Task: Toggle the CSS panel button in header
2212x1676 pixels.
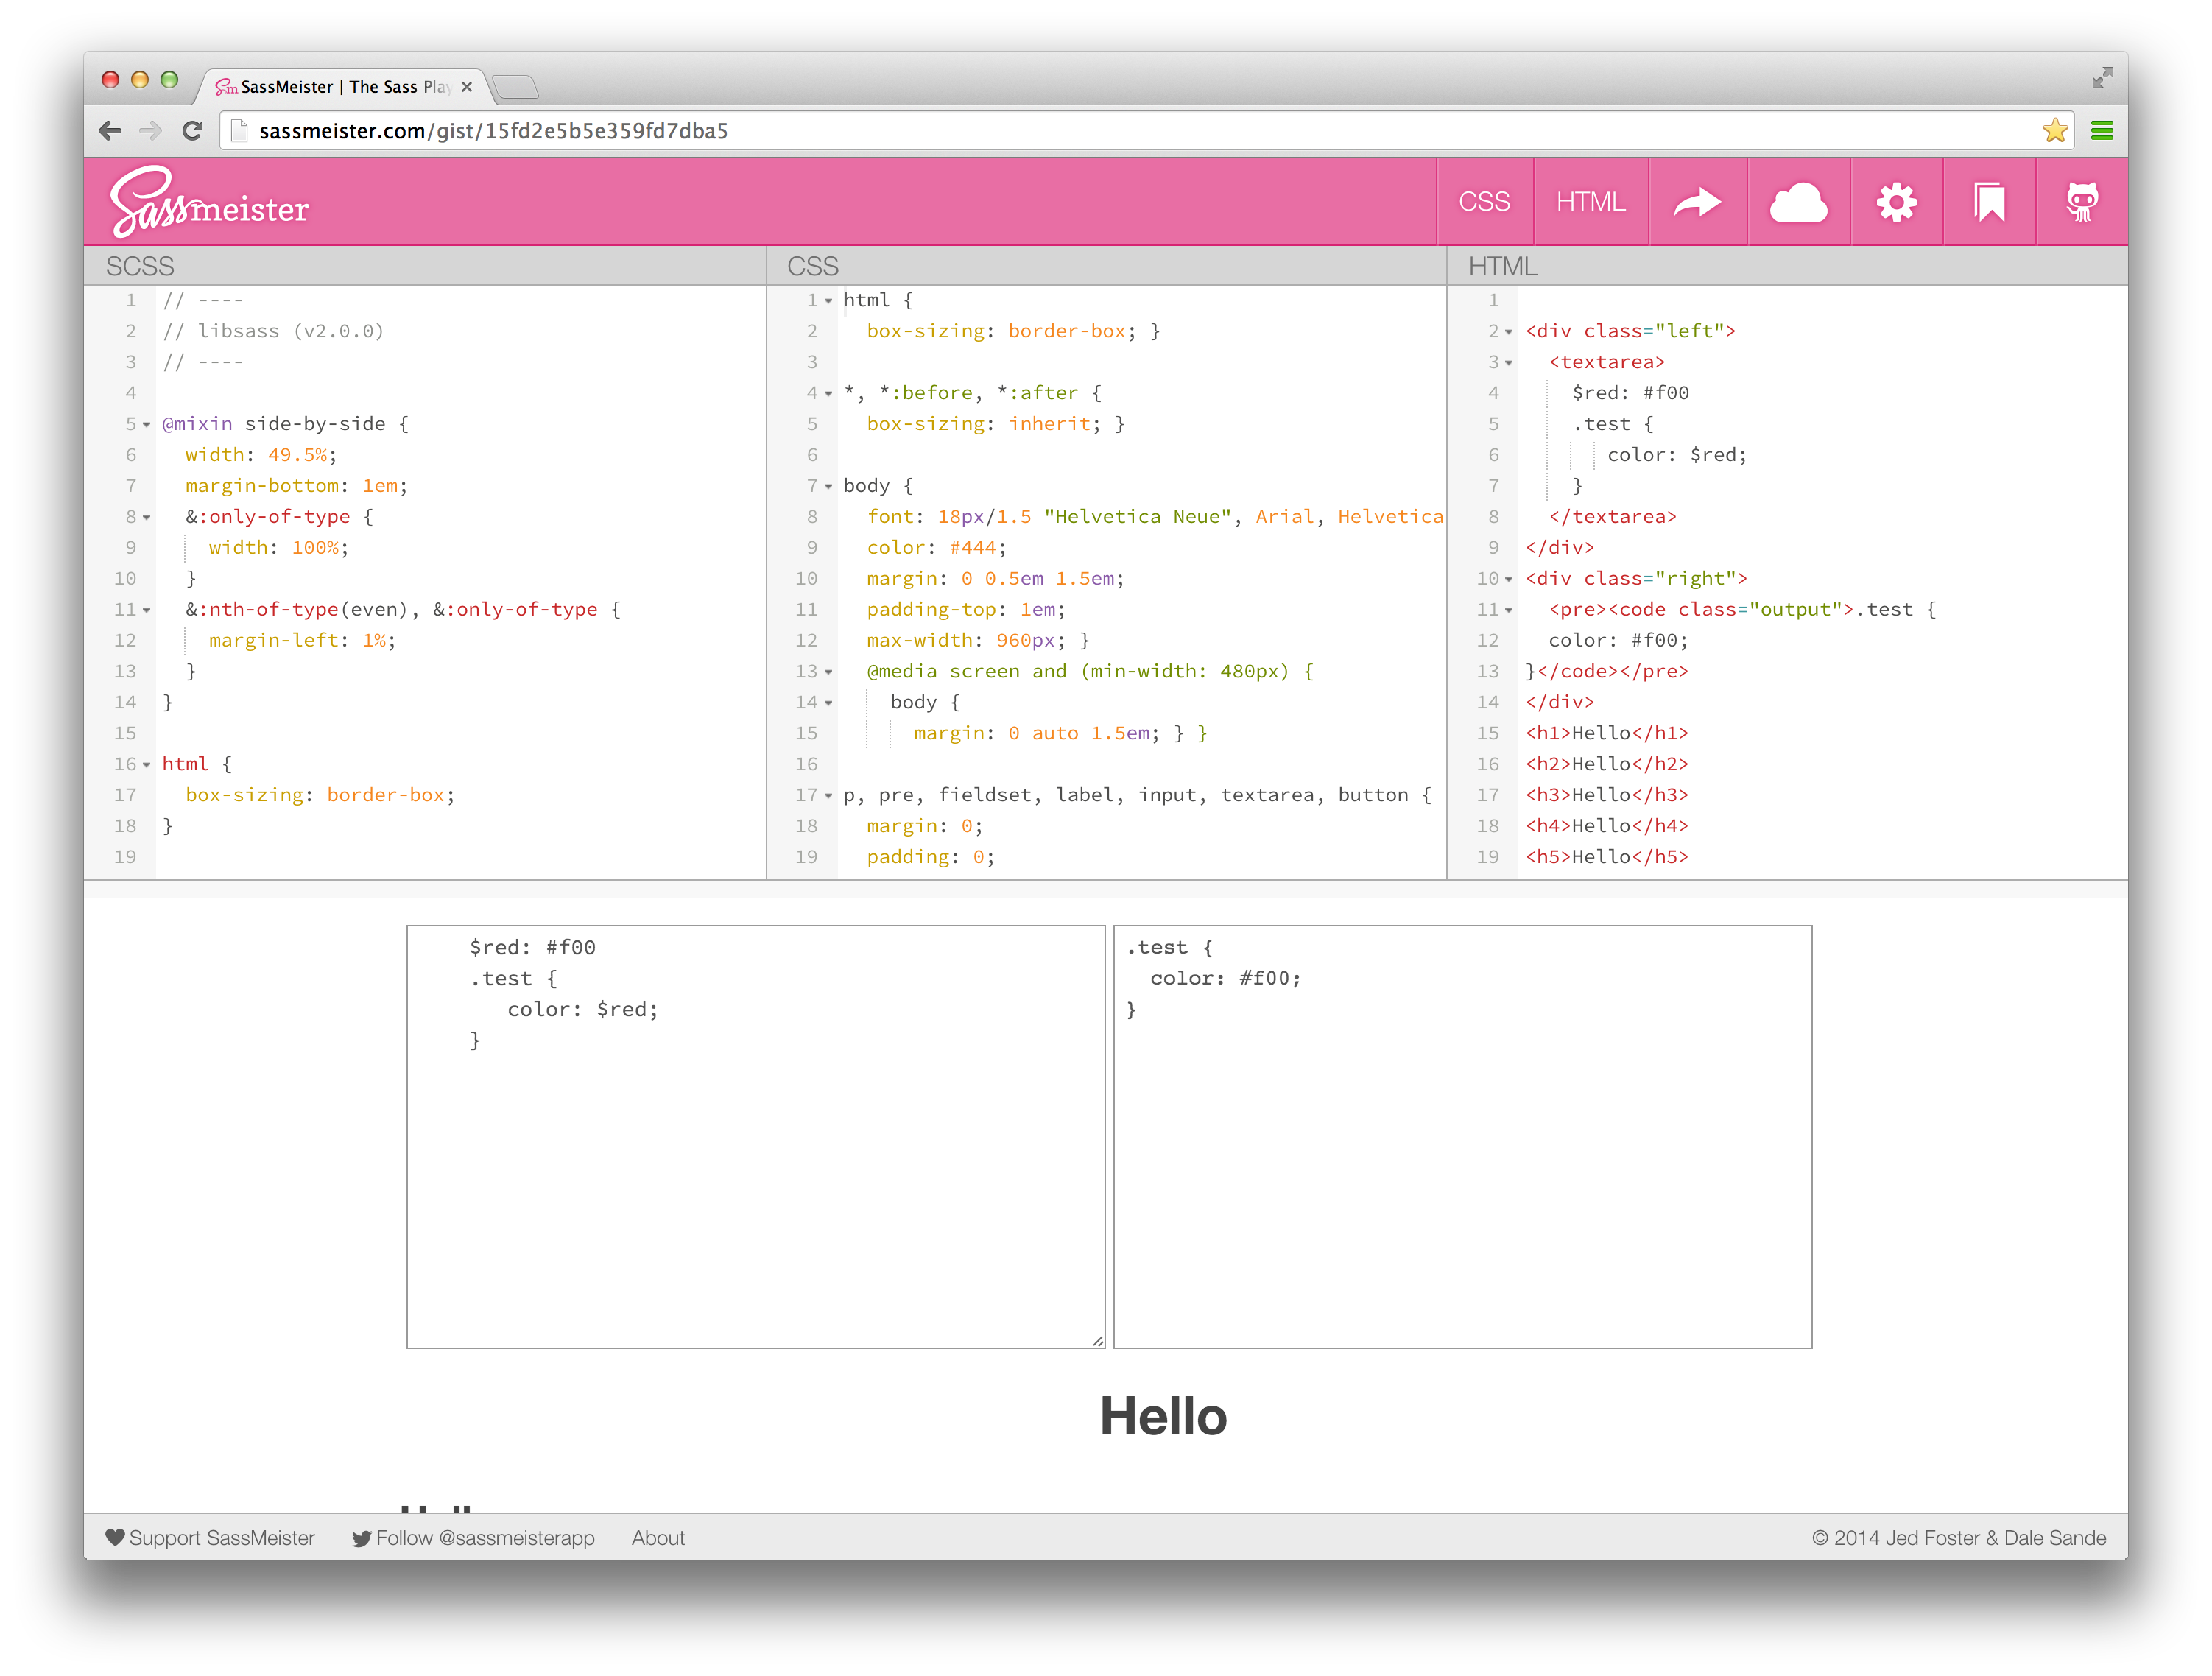Action: click(x=1484, y=201)
